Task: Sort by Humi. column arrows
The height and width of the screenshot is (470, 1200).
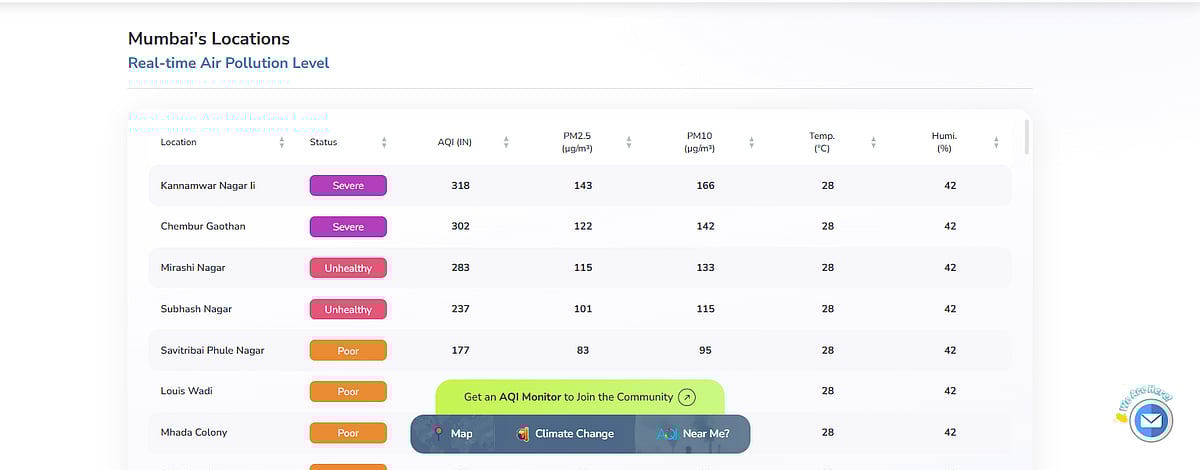Action: tap(996, 142)
